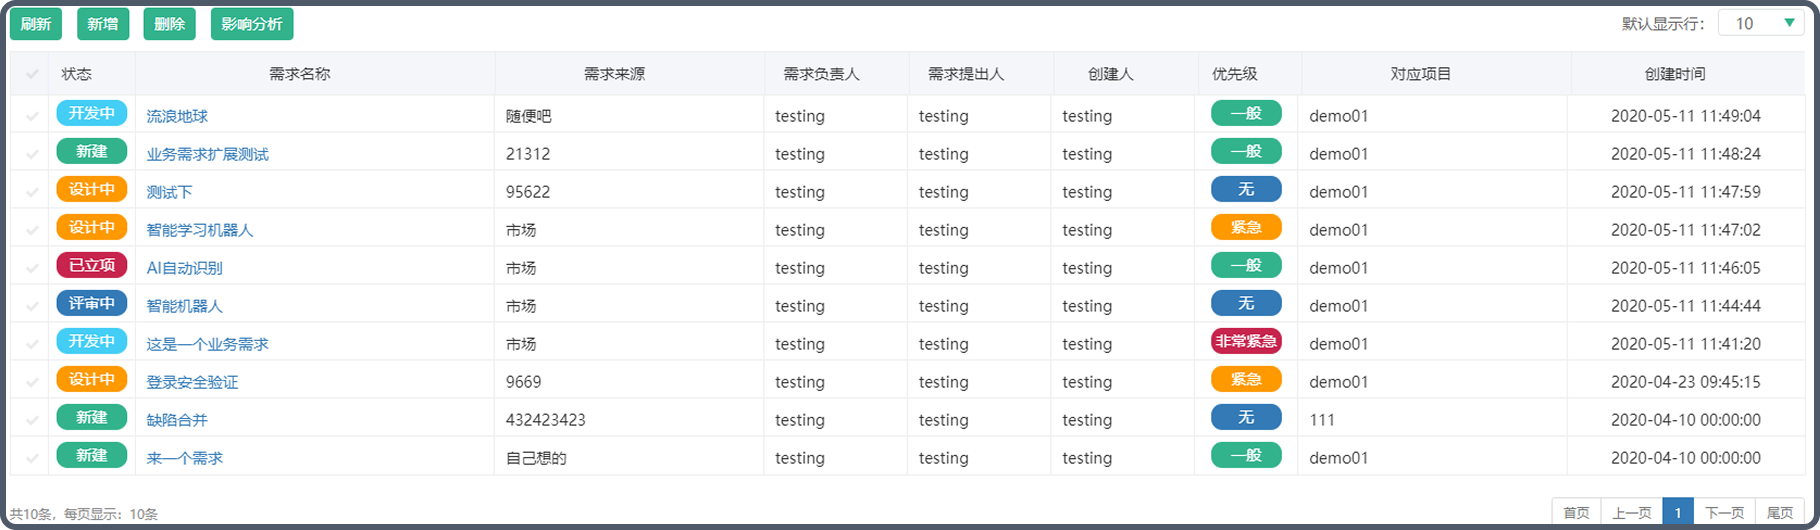Select page 1 in pagination
This screenshot has height=530, width=1820.
pyautogui.click(x=1677, y=513)
